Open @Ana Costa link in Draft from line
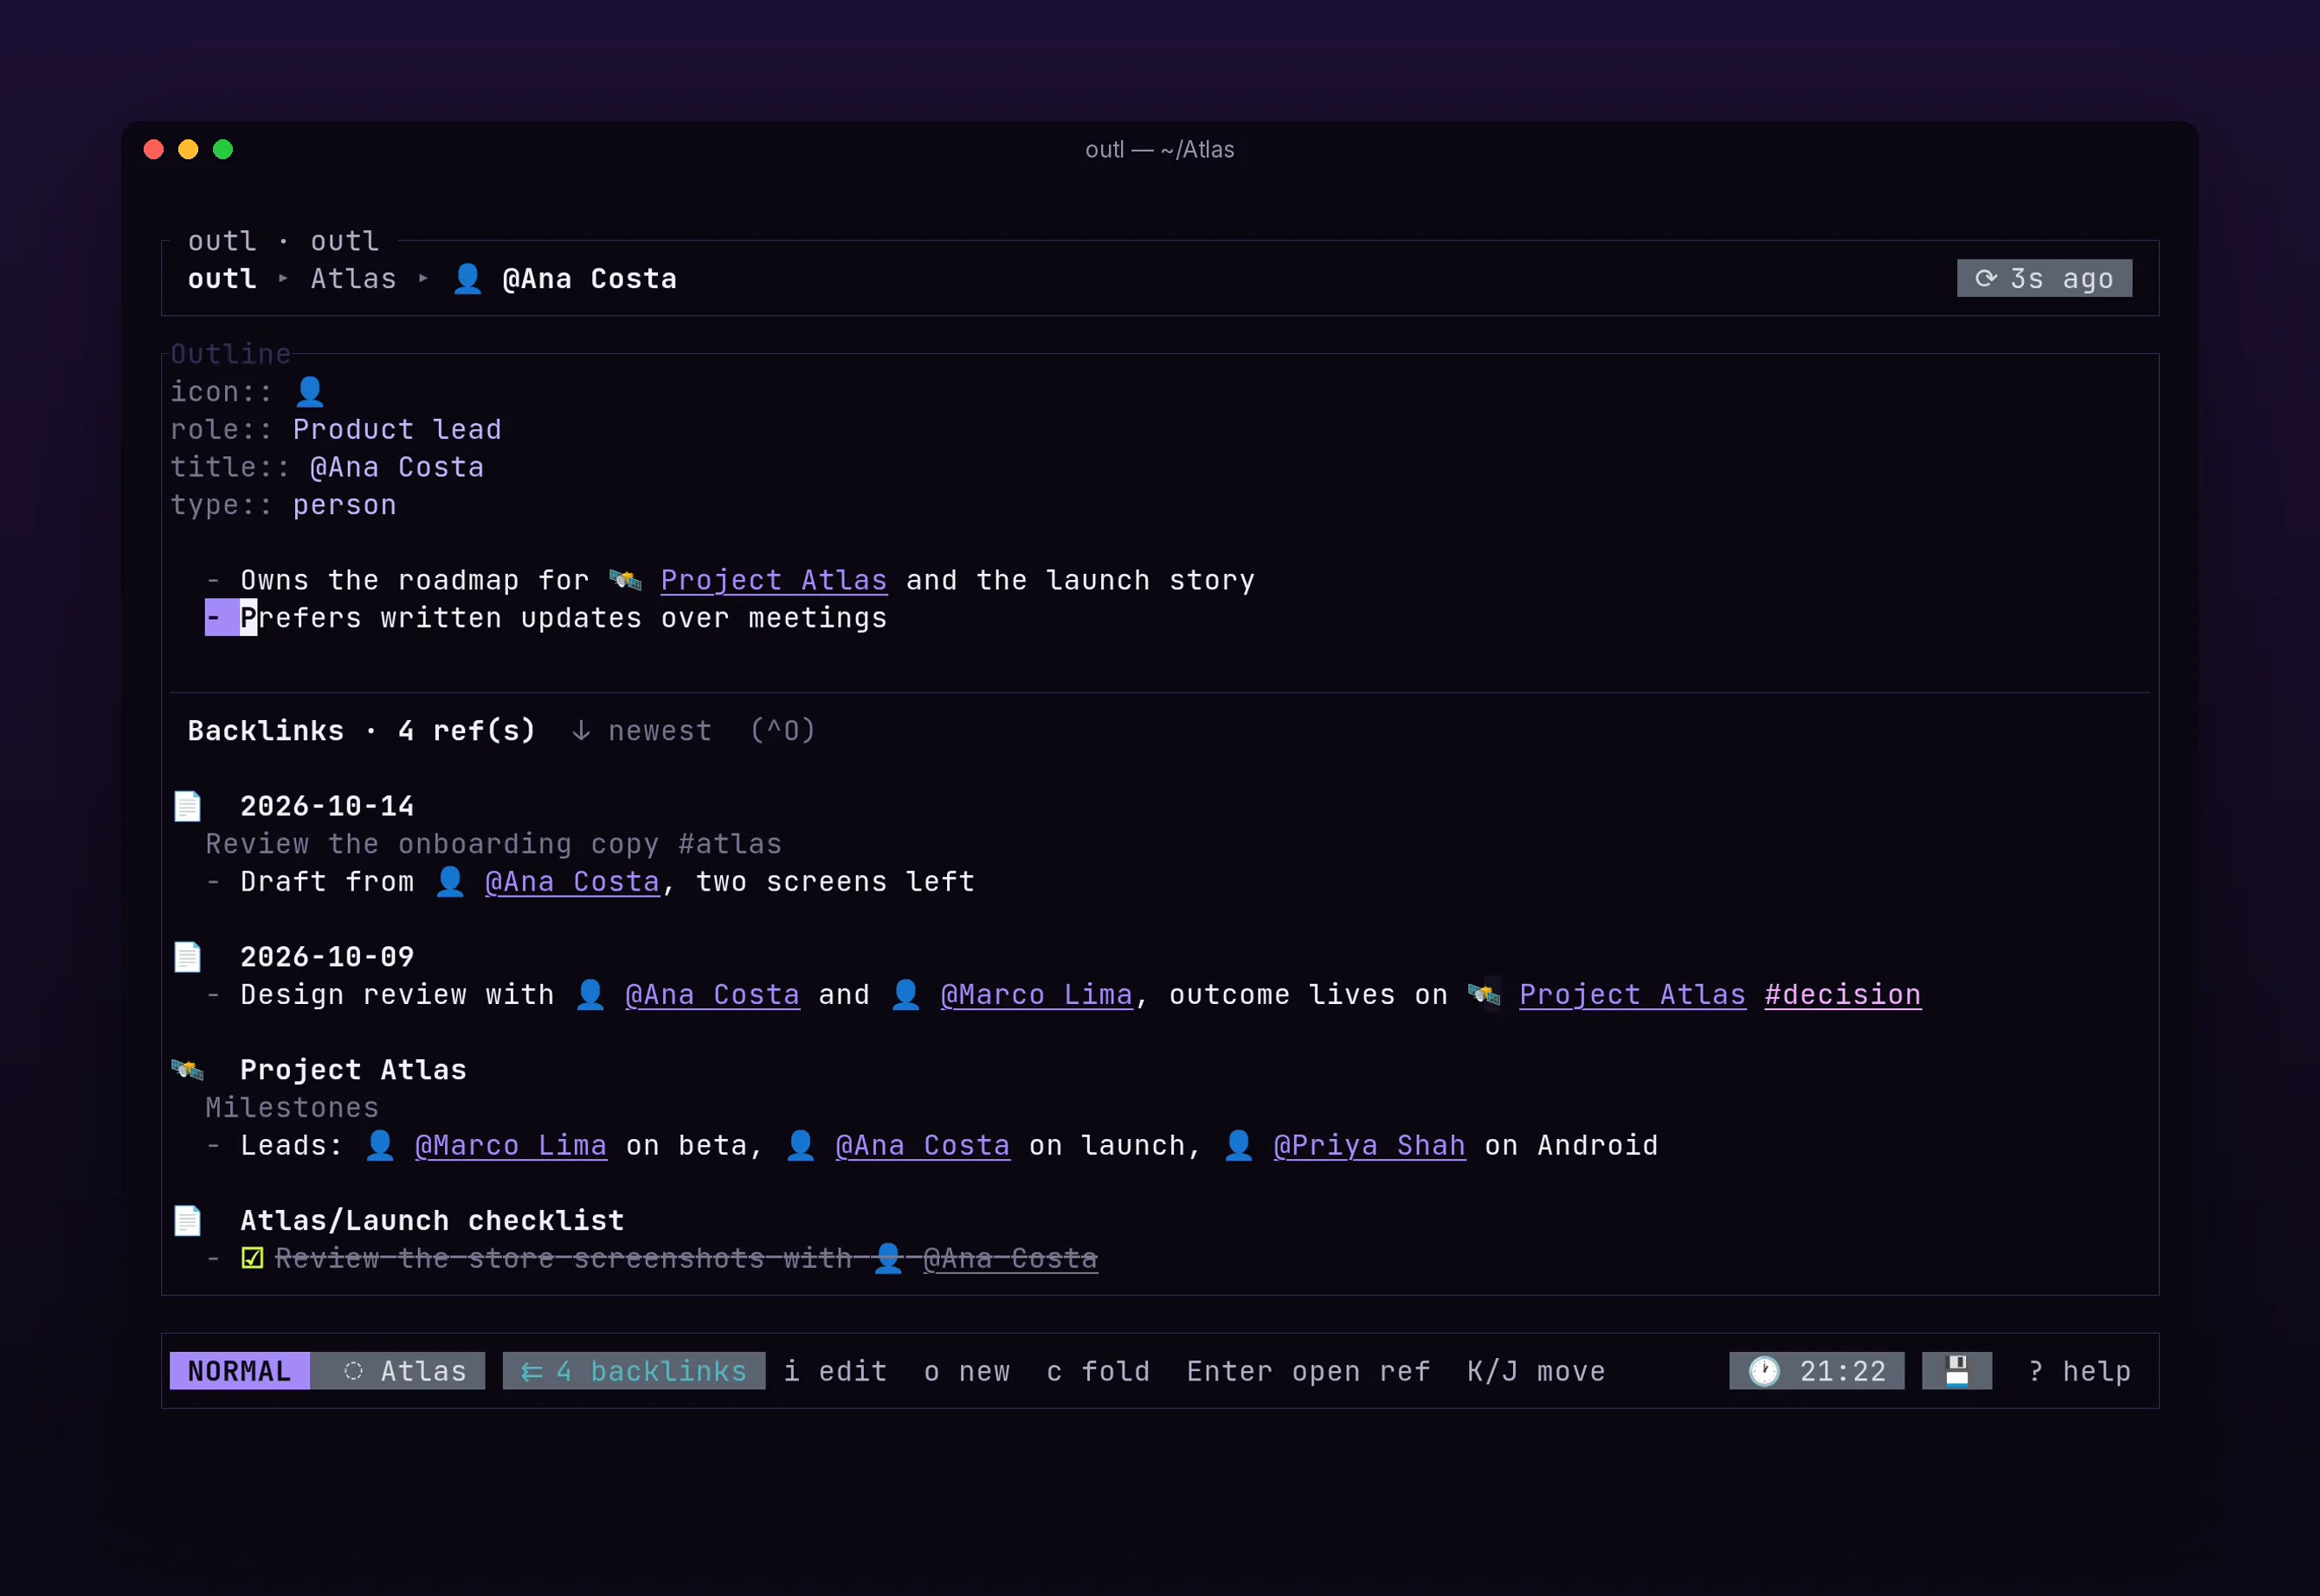The image size is (2320, 1596). tap(572, 882)
